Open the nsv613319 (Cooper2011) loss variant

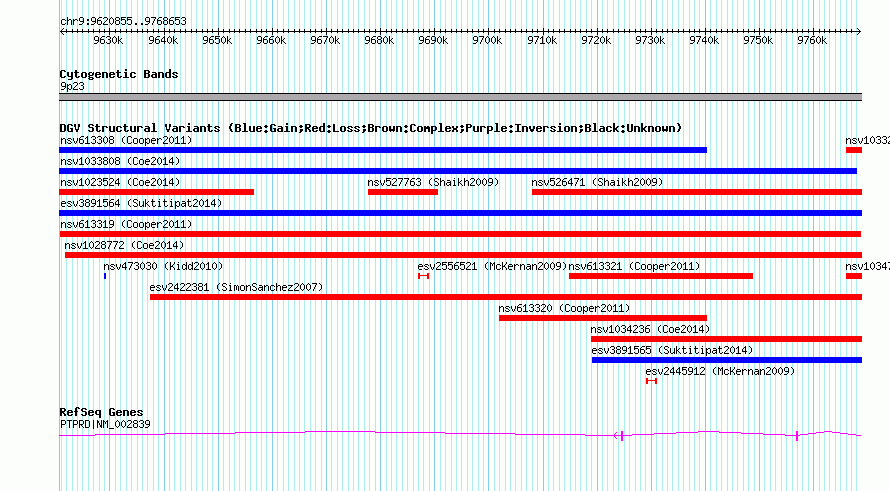[x=460, y=234]
